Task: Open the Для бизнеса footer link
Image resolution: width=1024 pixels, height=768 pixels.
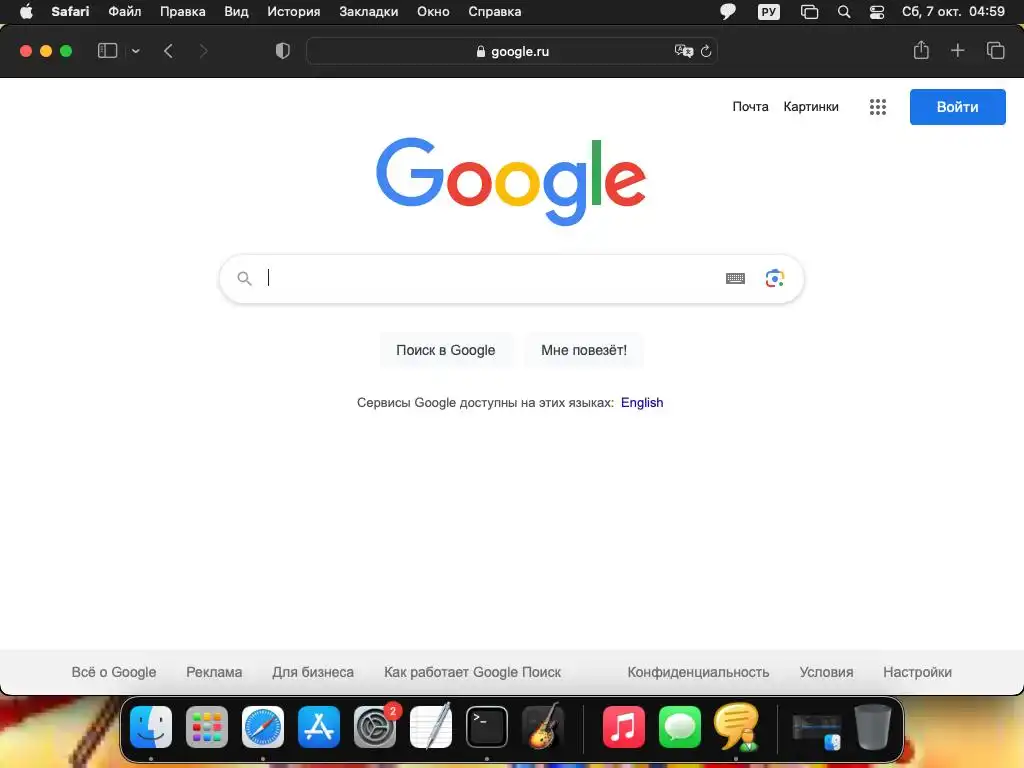Action: [x=313, y=672]
